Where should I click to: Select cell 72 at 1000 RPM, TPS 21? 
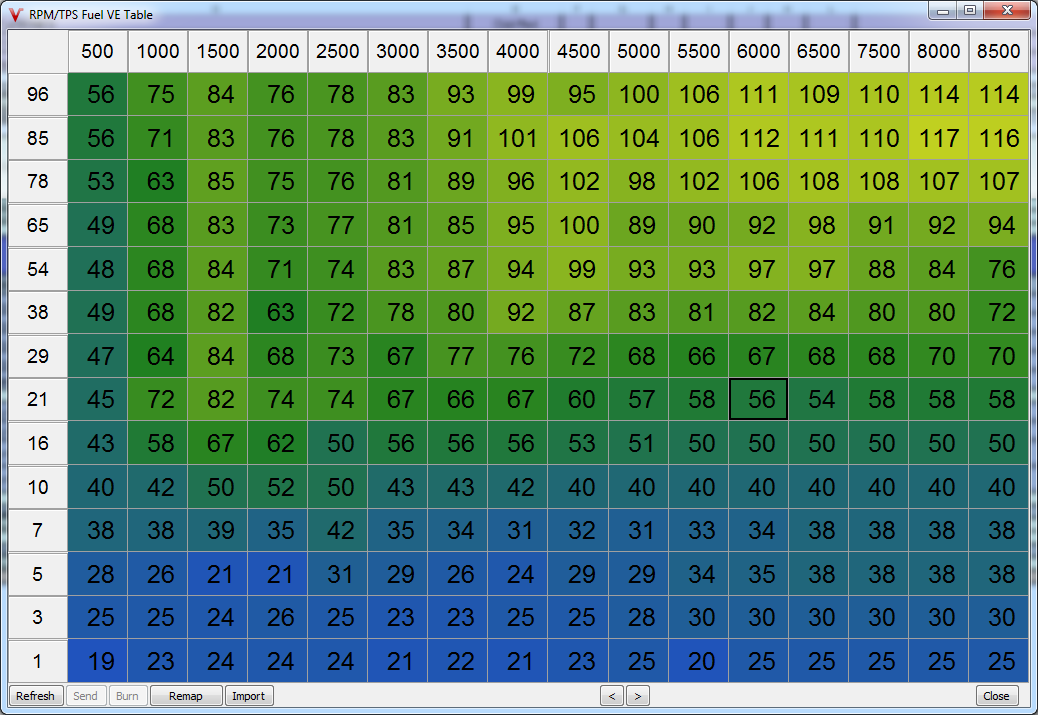(158, 399)
